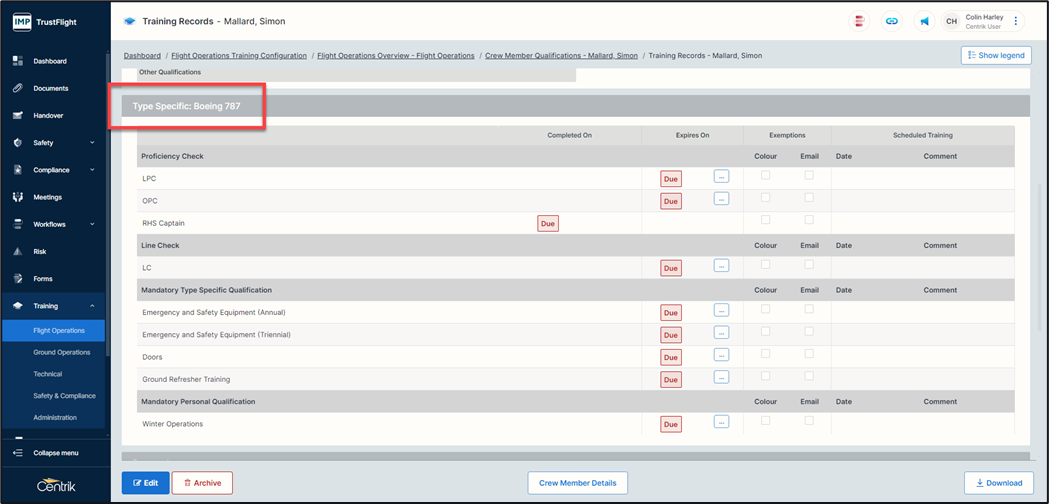Click the announcements megaphone icon in header

[x=924, y=21]
